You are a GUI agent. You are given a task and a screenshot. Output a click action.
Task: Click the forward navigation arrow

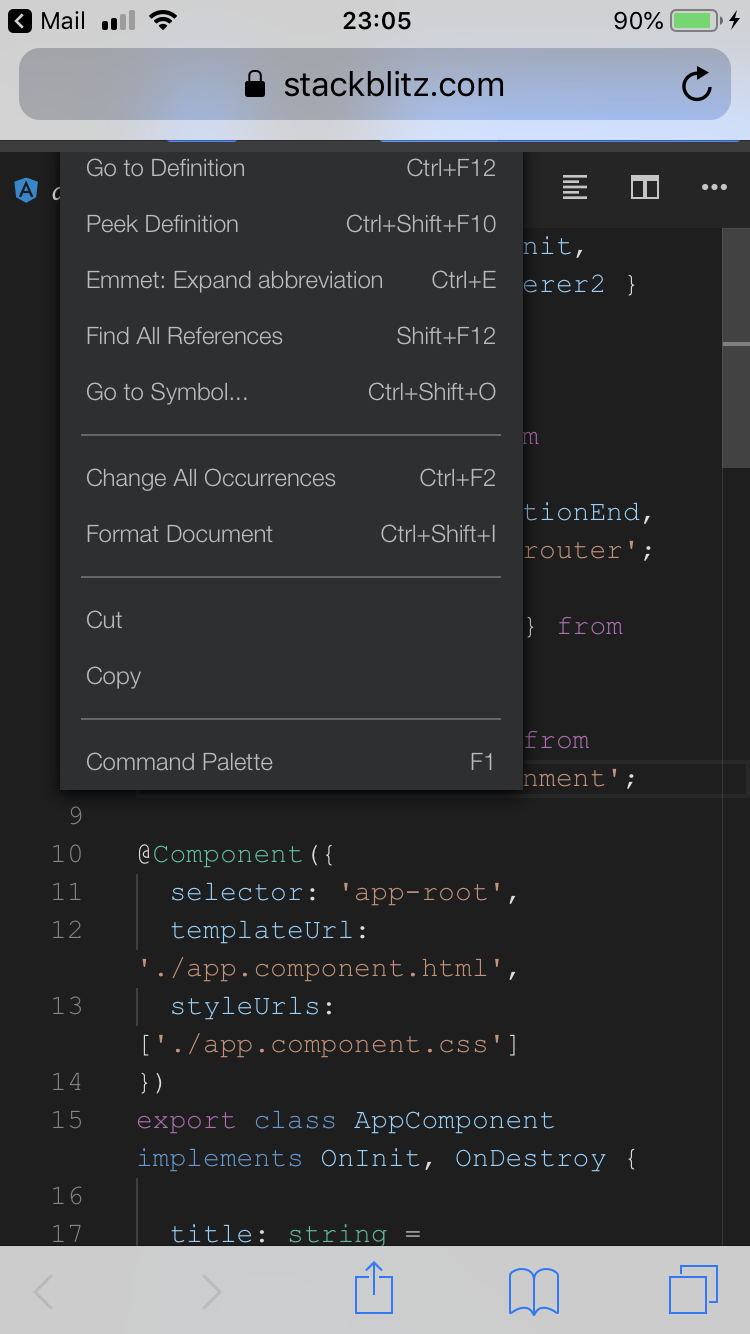(210, 1290)
